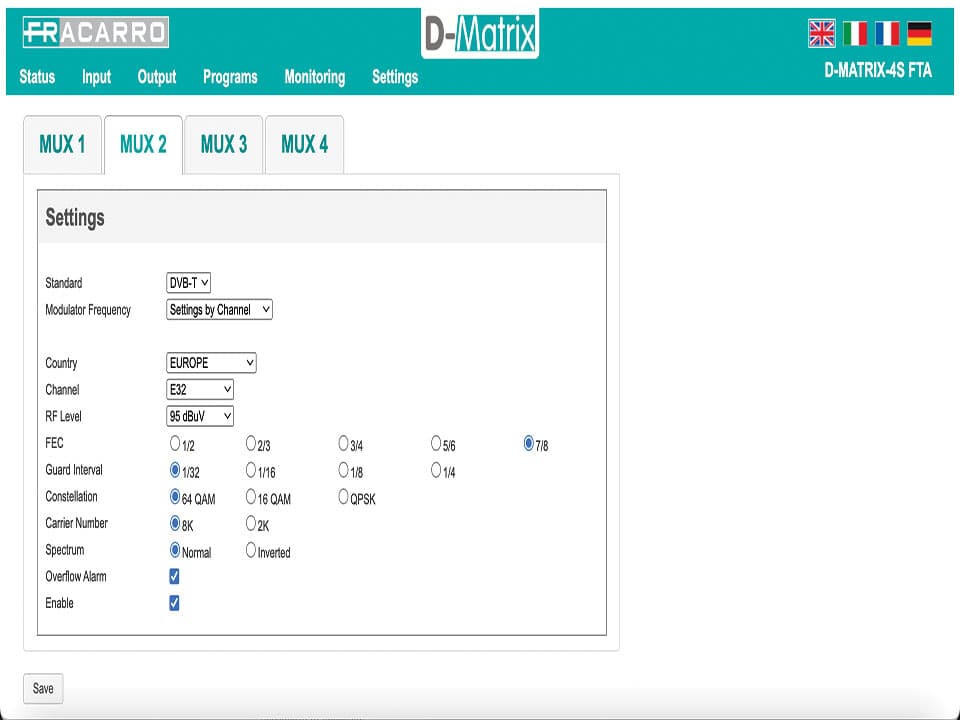
Task: Select Guard Interval 1/4
Action: pos(436,470)
